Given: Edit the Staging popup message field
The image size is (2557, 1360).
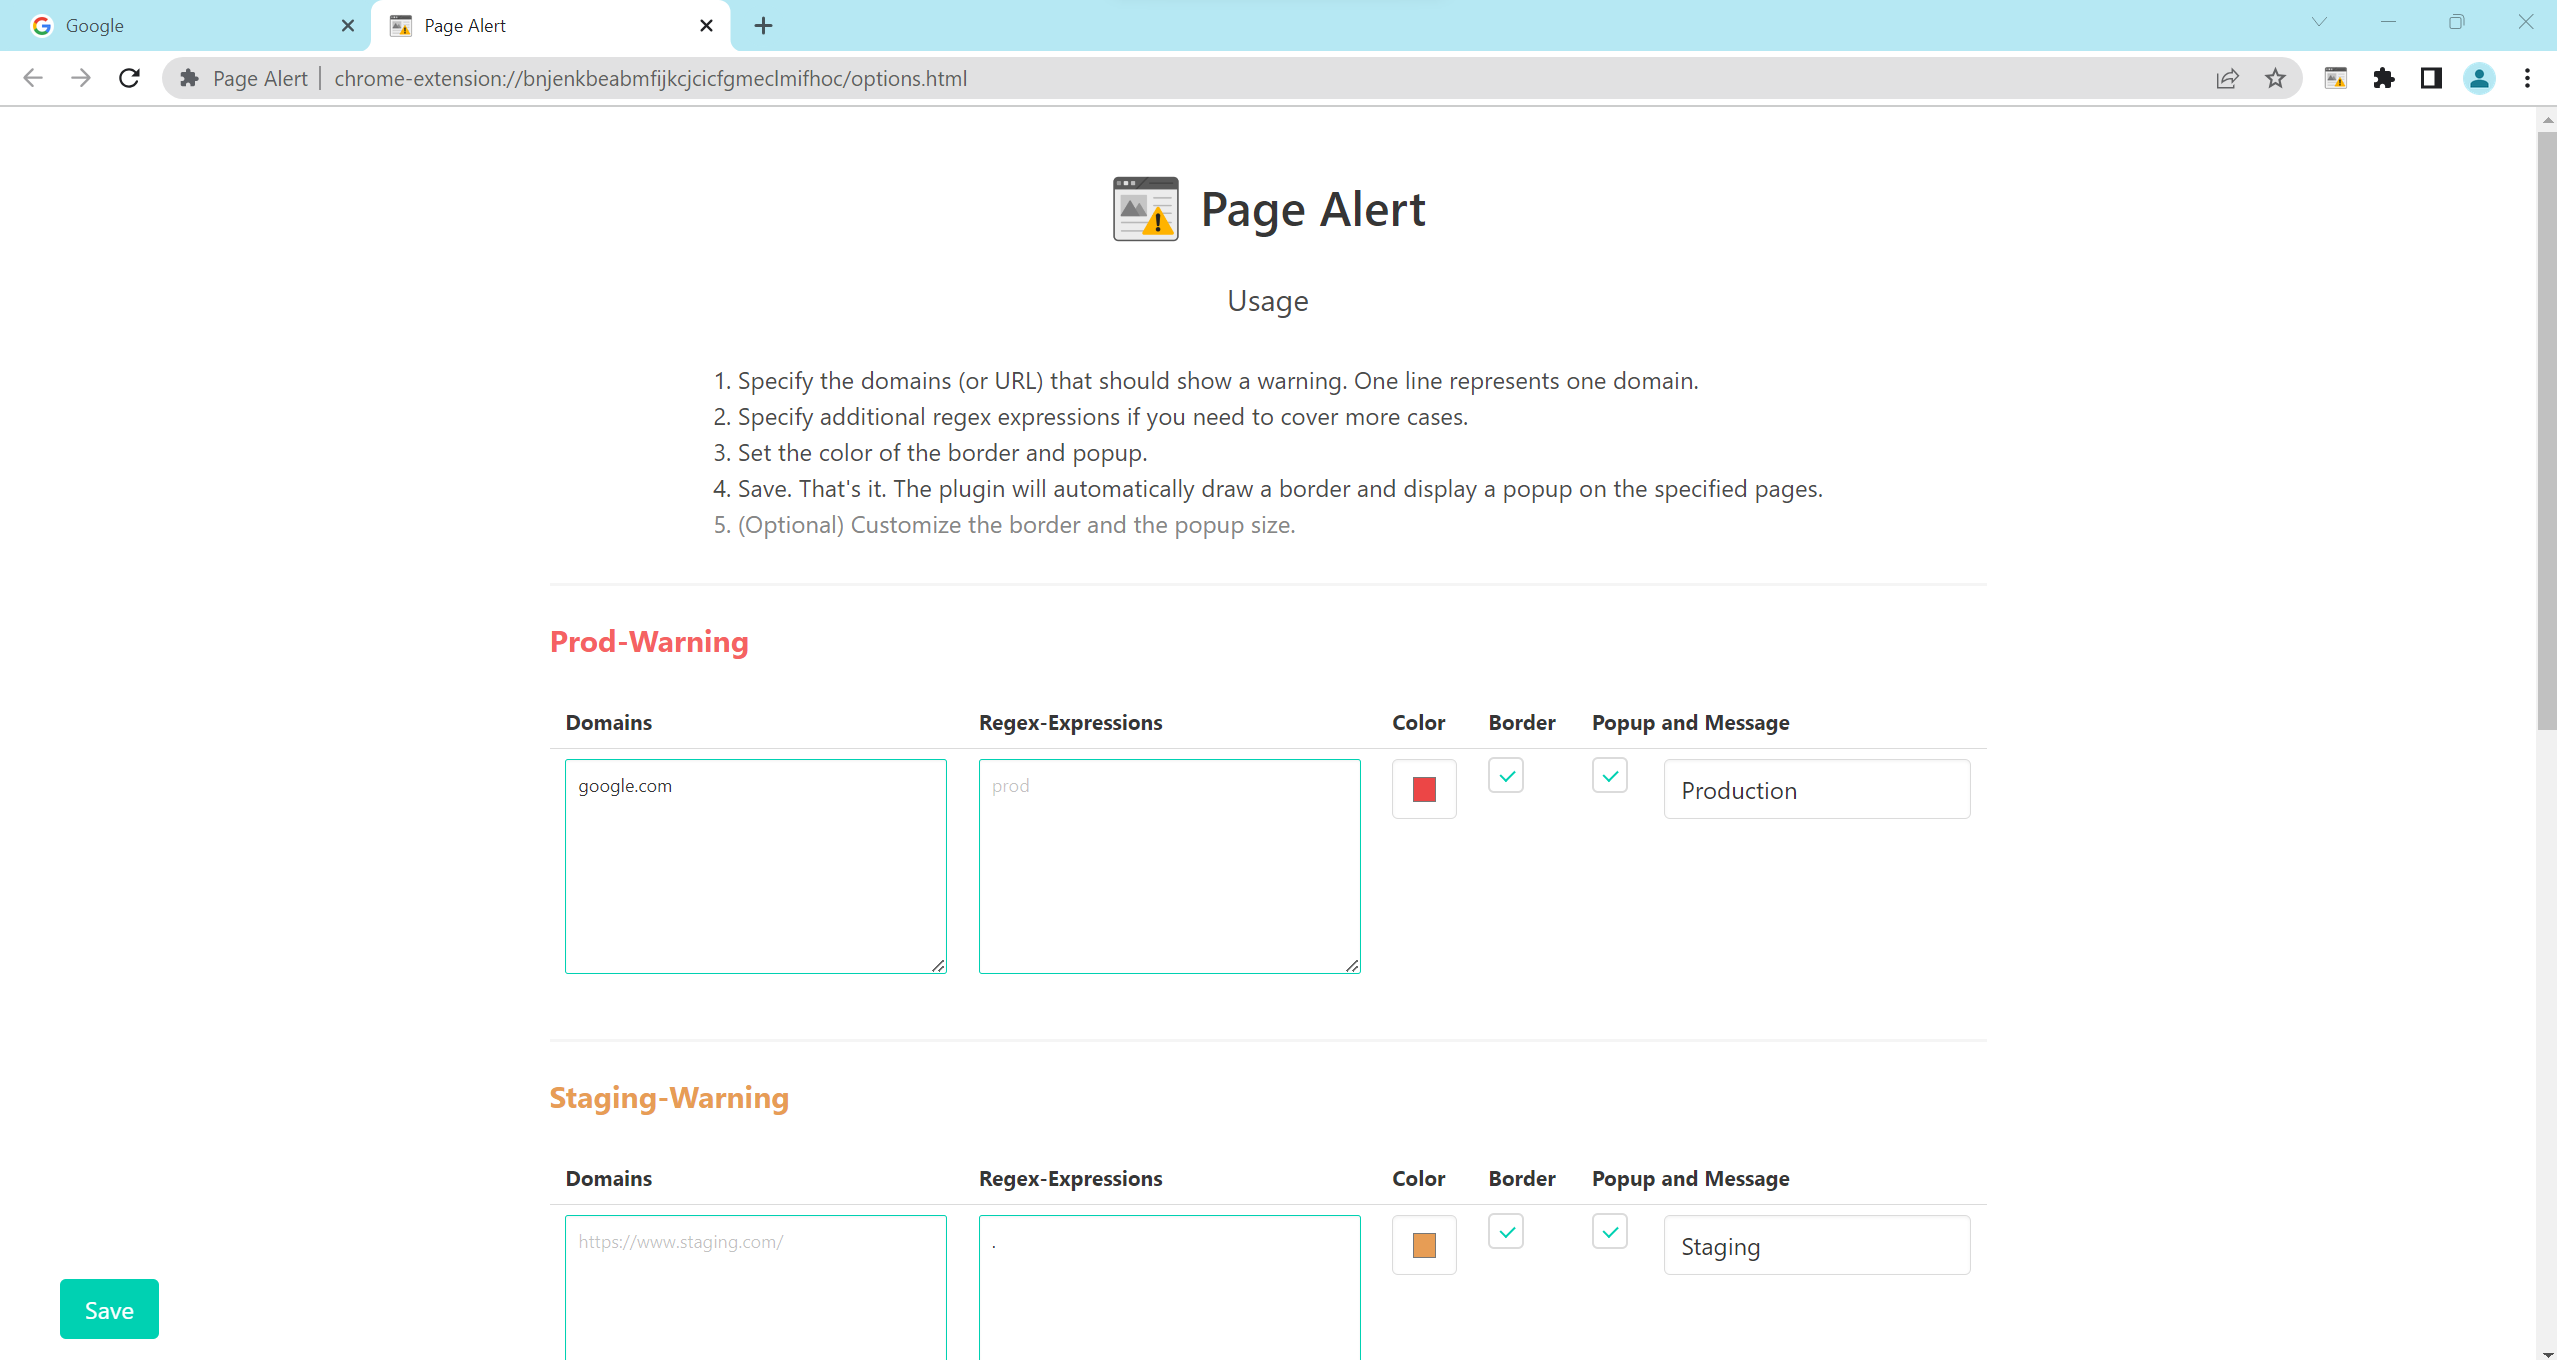Looking at the screenshot, I should point(1817,1245).
